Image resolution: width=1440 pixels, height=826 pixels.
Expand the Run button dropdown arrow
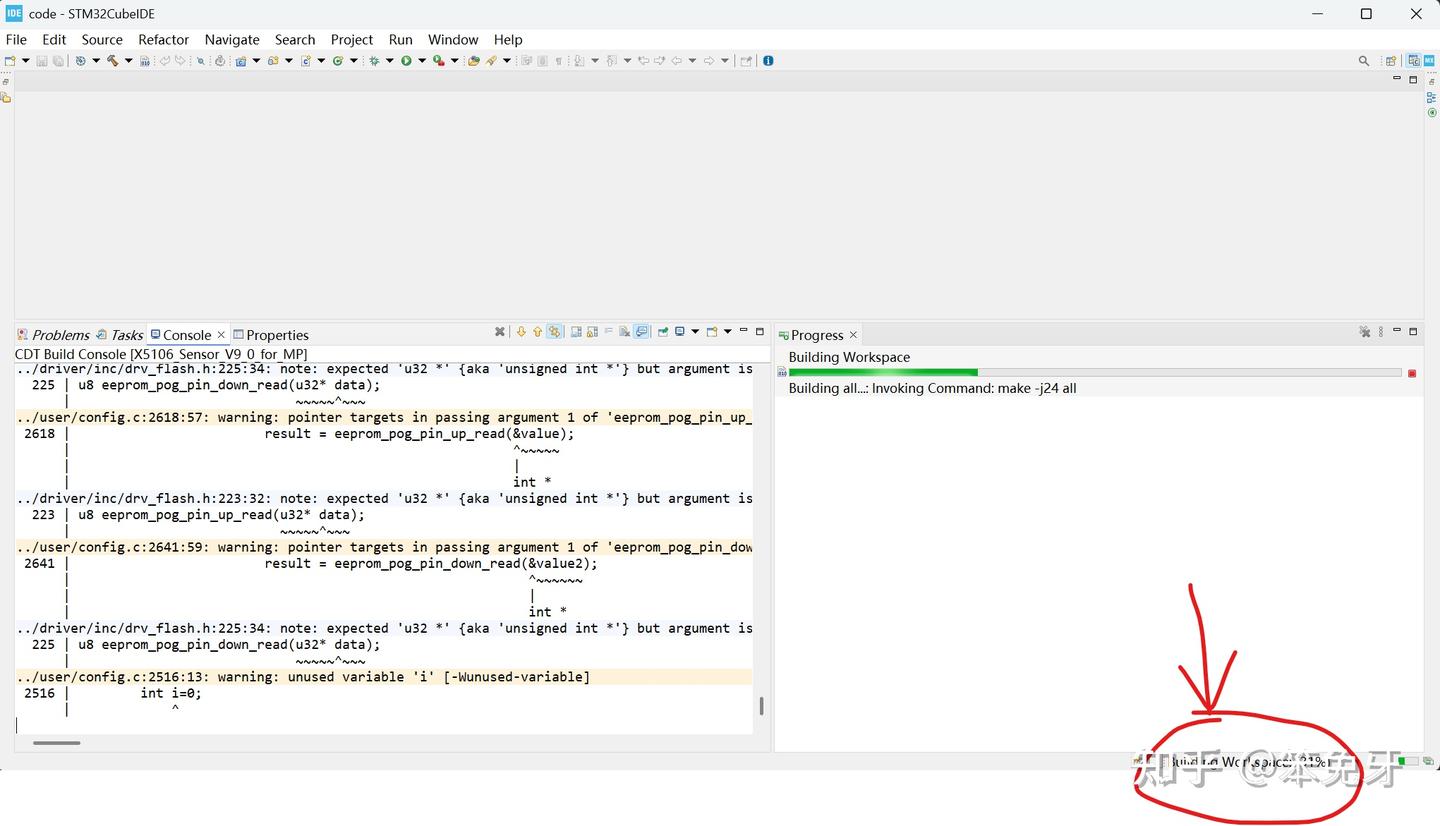pos(423,60)
